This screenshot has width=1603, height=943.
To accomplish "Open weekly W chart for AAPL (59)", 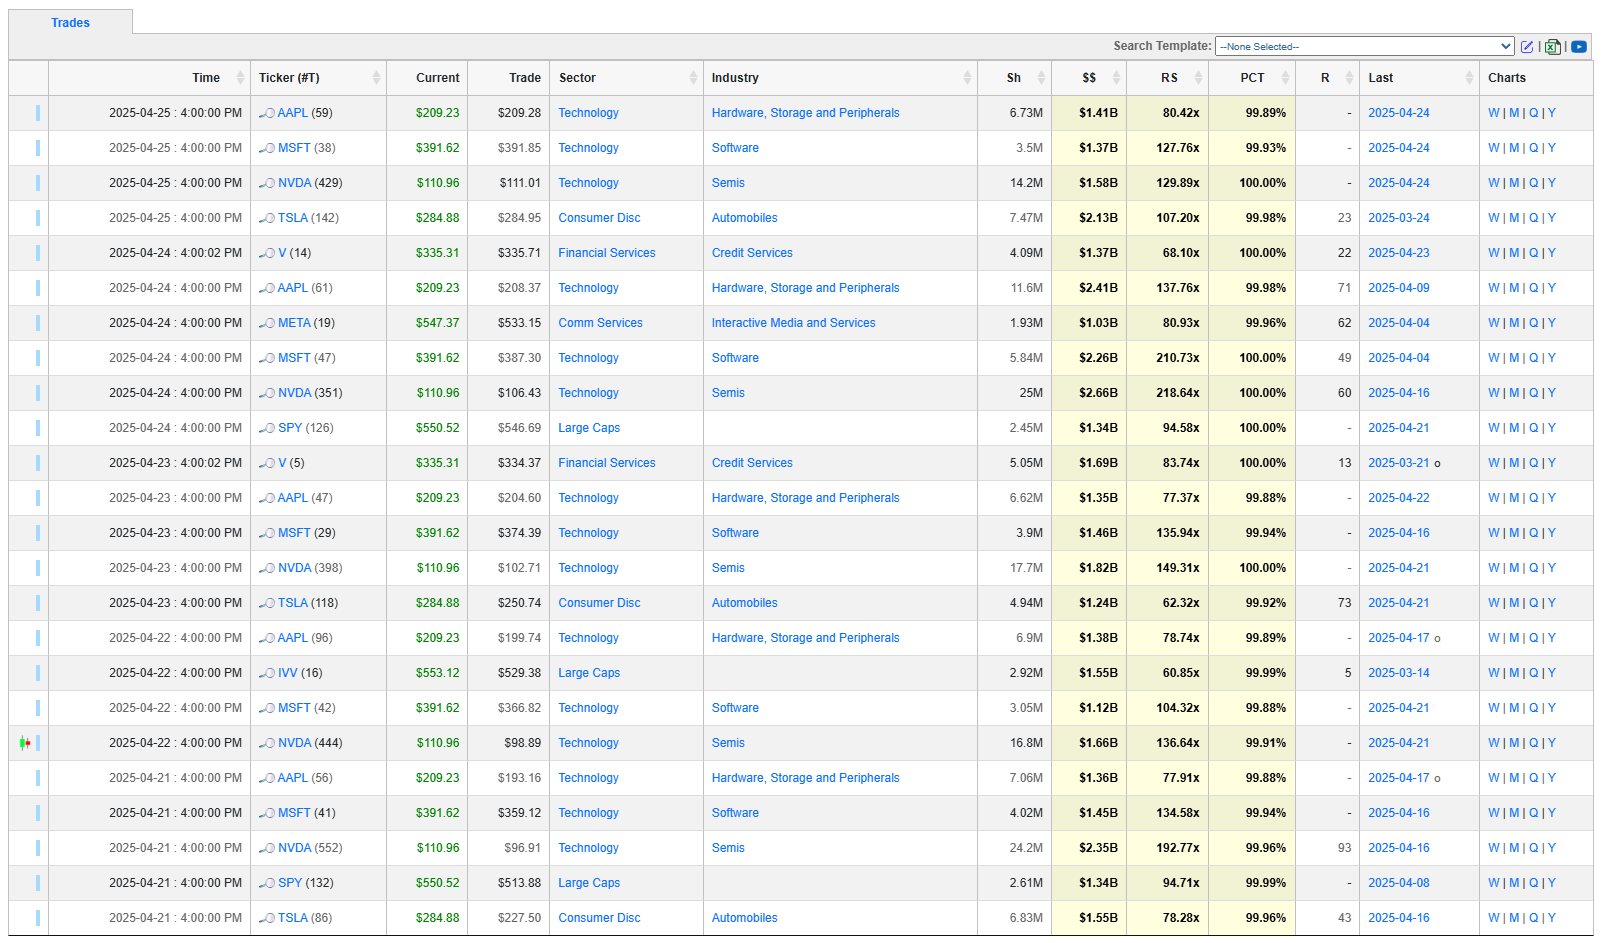I will tap(1493, 113).
